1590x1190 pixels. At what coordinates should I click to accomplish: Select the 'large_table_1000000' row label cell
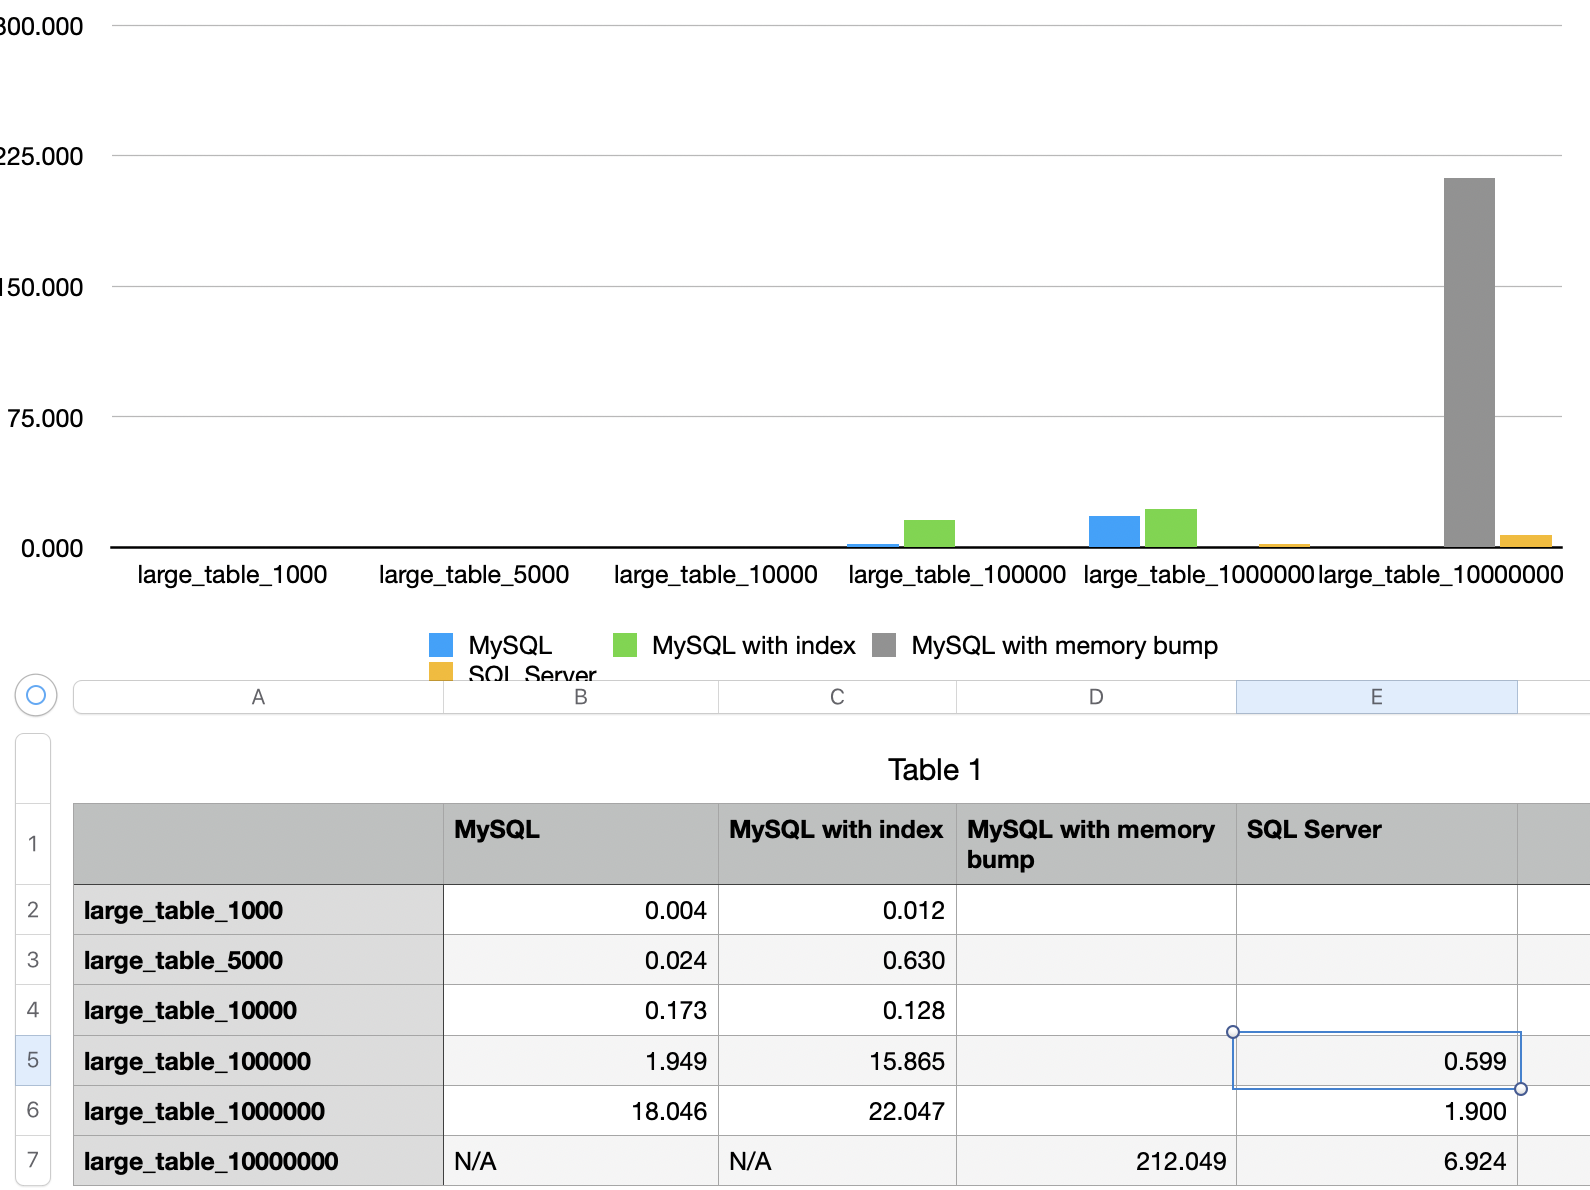pos(259,1111)
